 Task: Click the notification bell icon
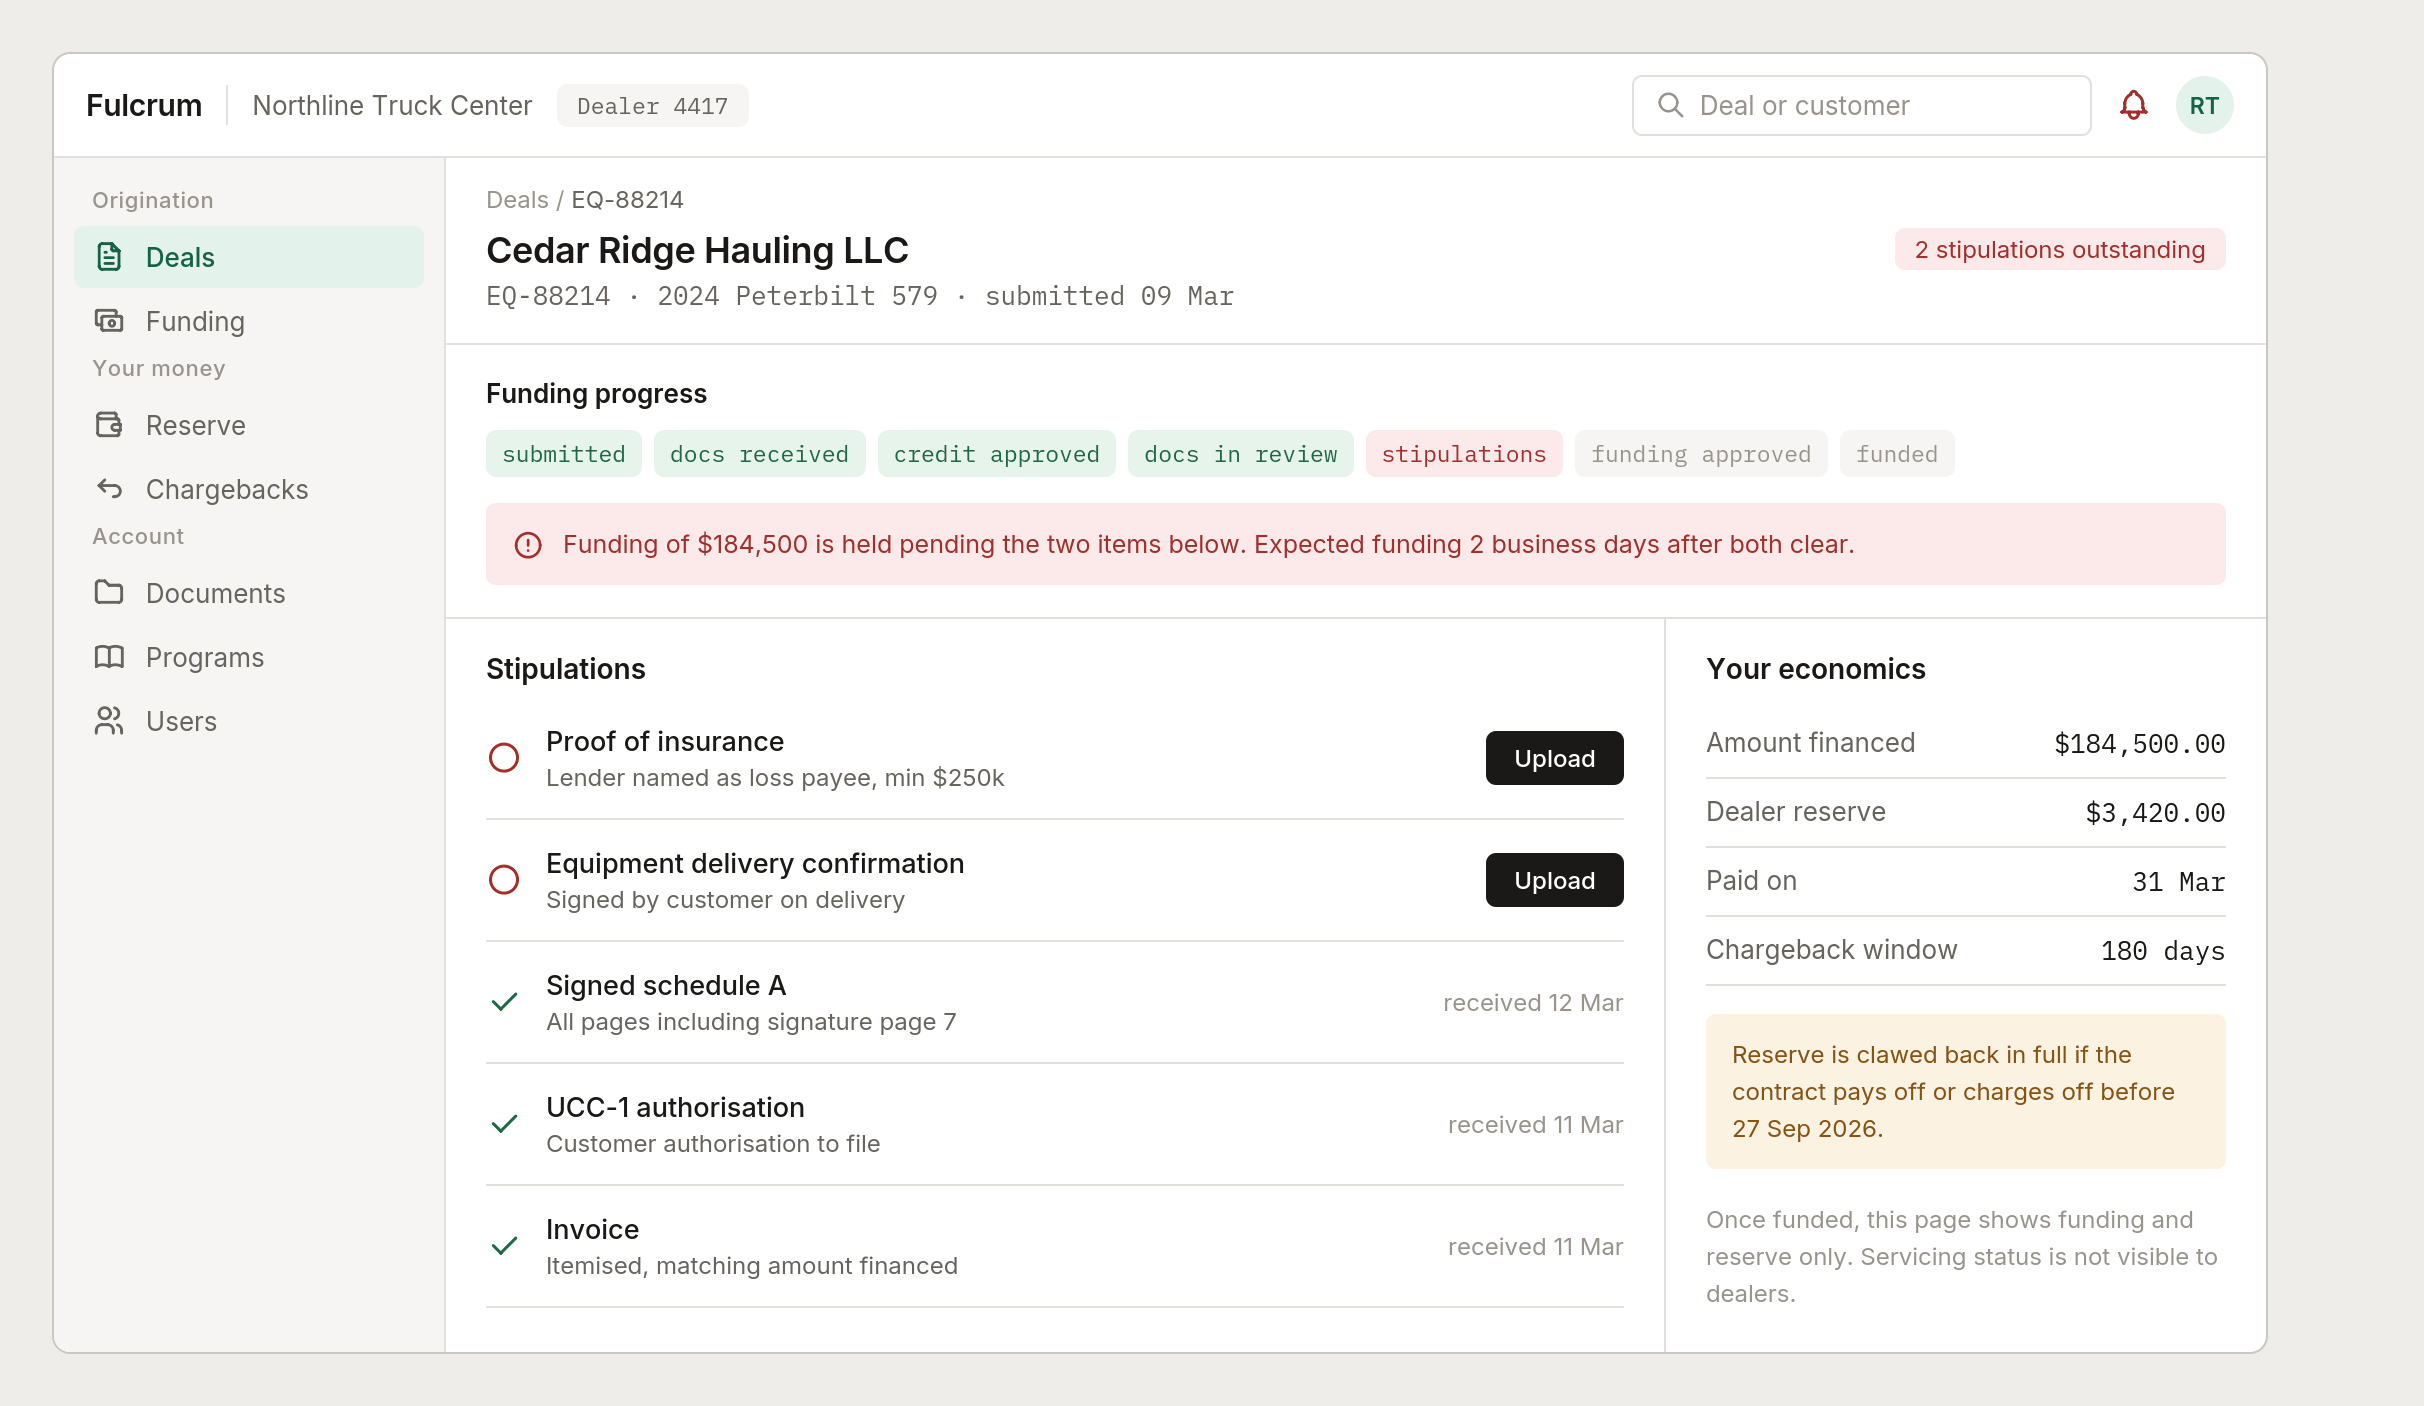point(2133,105)
